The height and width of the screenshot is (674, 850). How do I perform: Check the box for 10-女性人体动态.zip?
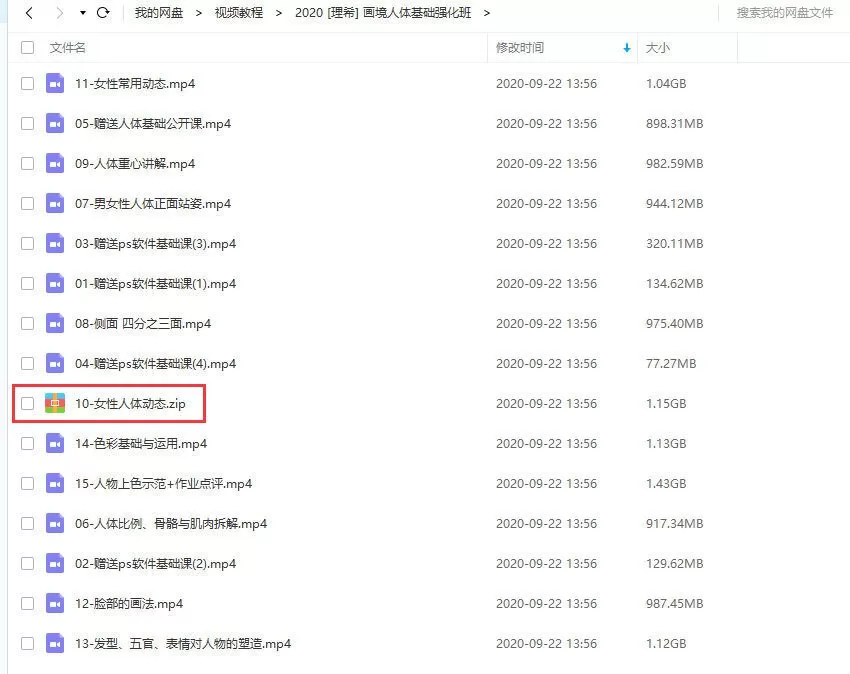coord(27,404)
